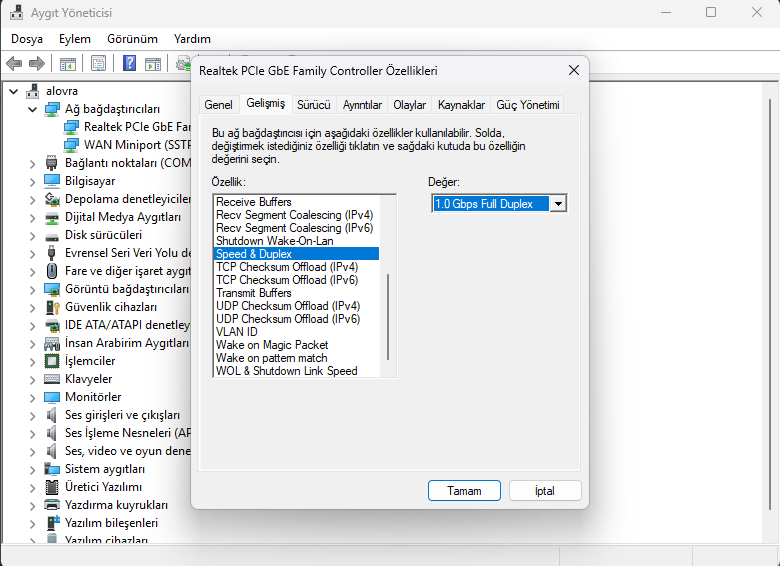Click the Tamam button

tap(464, 491)
